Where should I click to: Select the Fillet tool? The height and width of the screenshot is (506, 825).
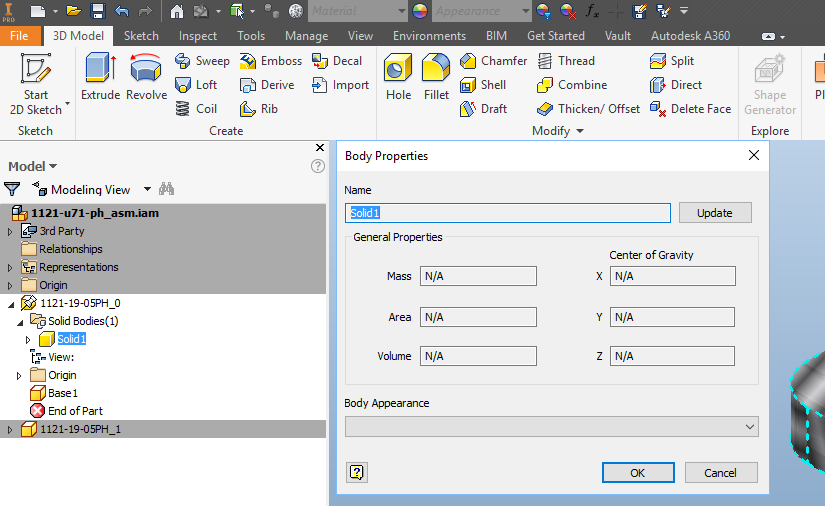(x=436, y=77)
